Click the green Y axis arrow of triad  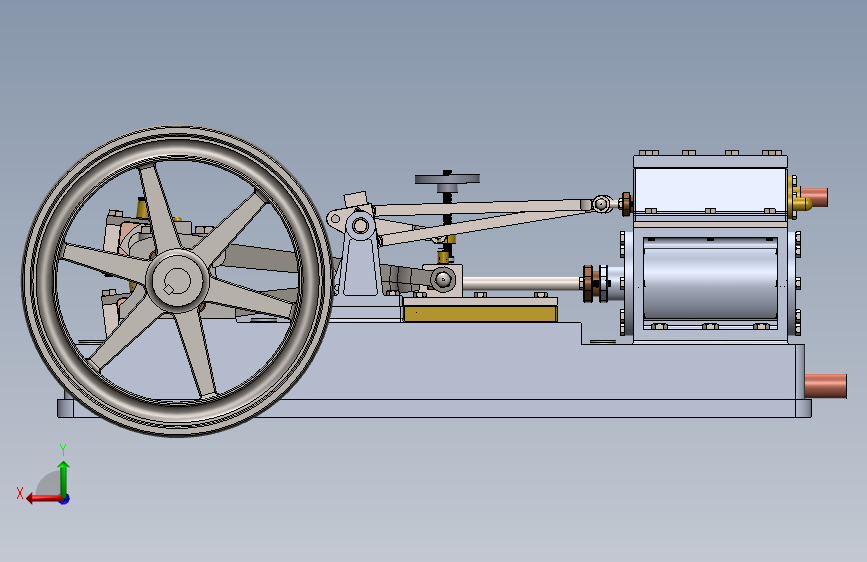coord(64,478)
